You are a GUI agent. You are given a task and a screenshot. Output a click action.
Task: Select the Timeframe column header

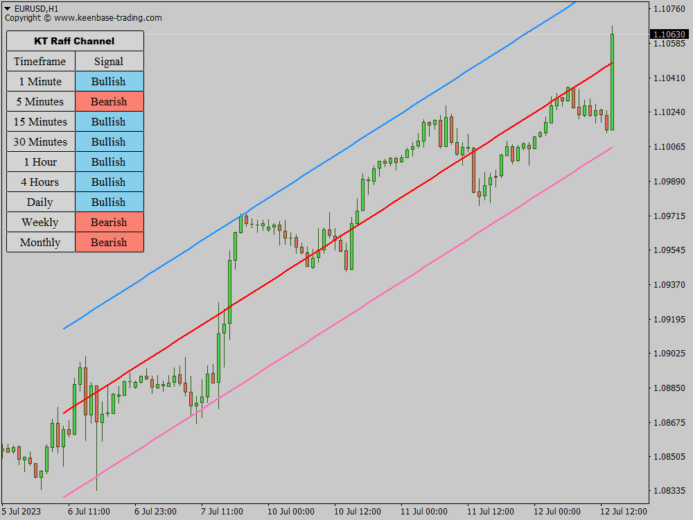pyautogui.click(x=41, y=61)
